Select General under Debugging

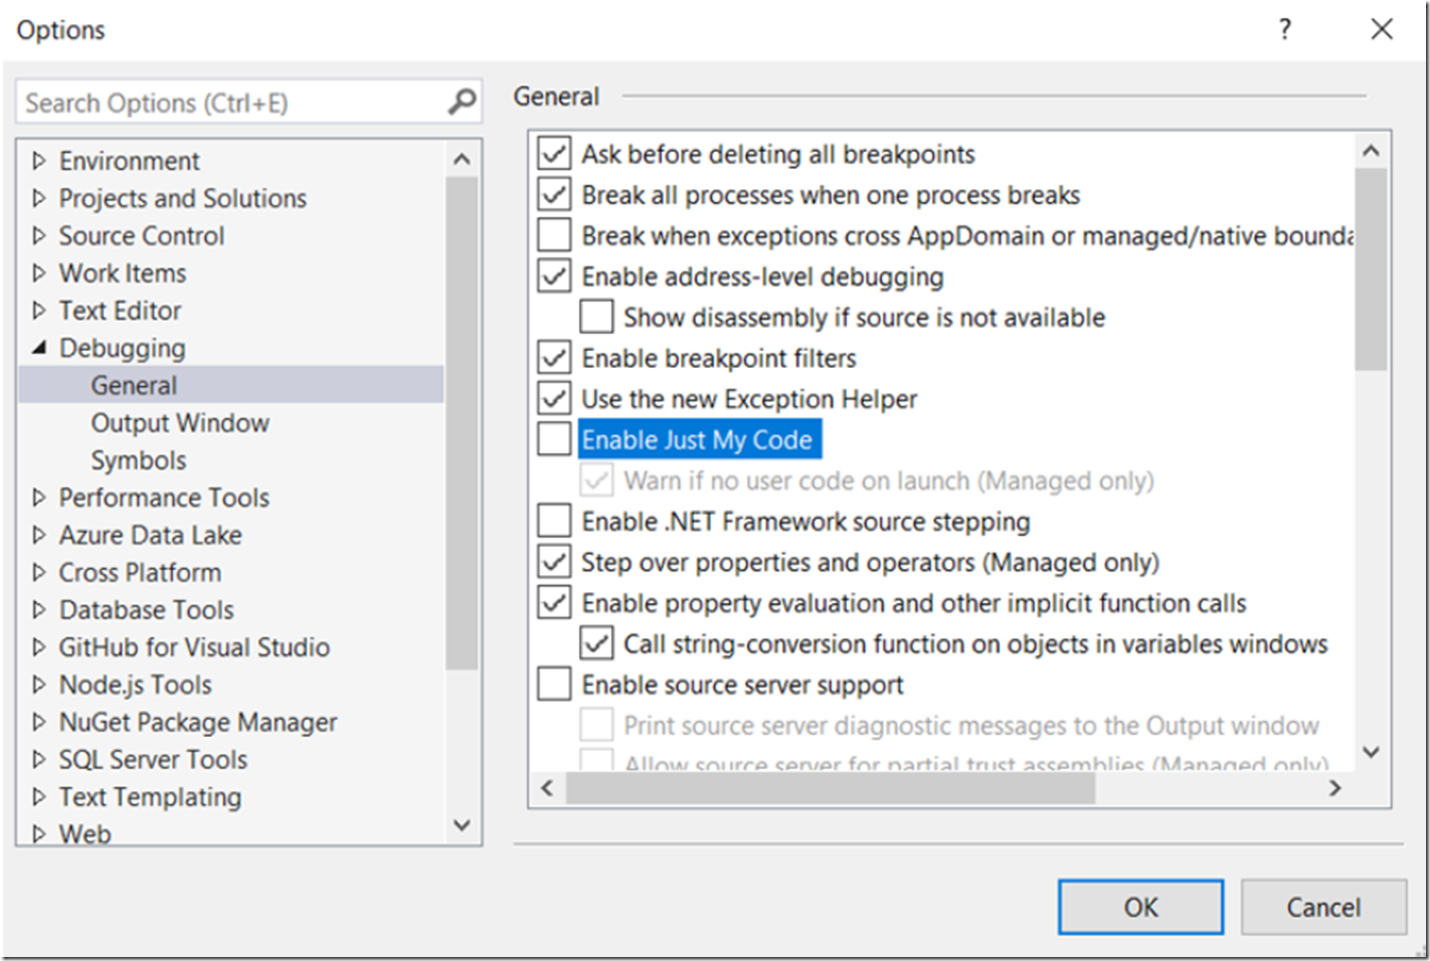[x=134, y=385]
